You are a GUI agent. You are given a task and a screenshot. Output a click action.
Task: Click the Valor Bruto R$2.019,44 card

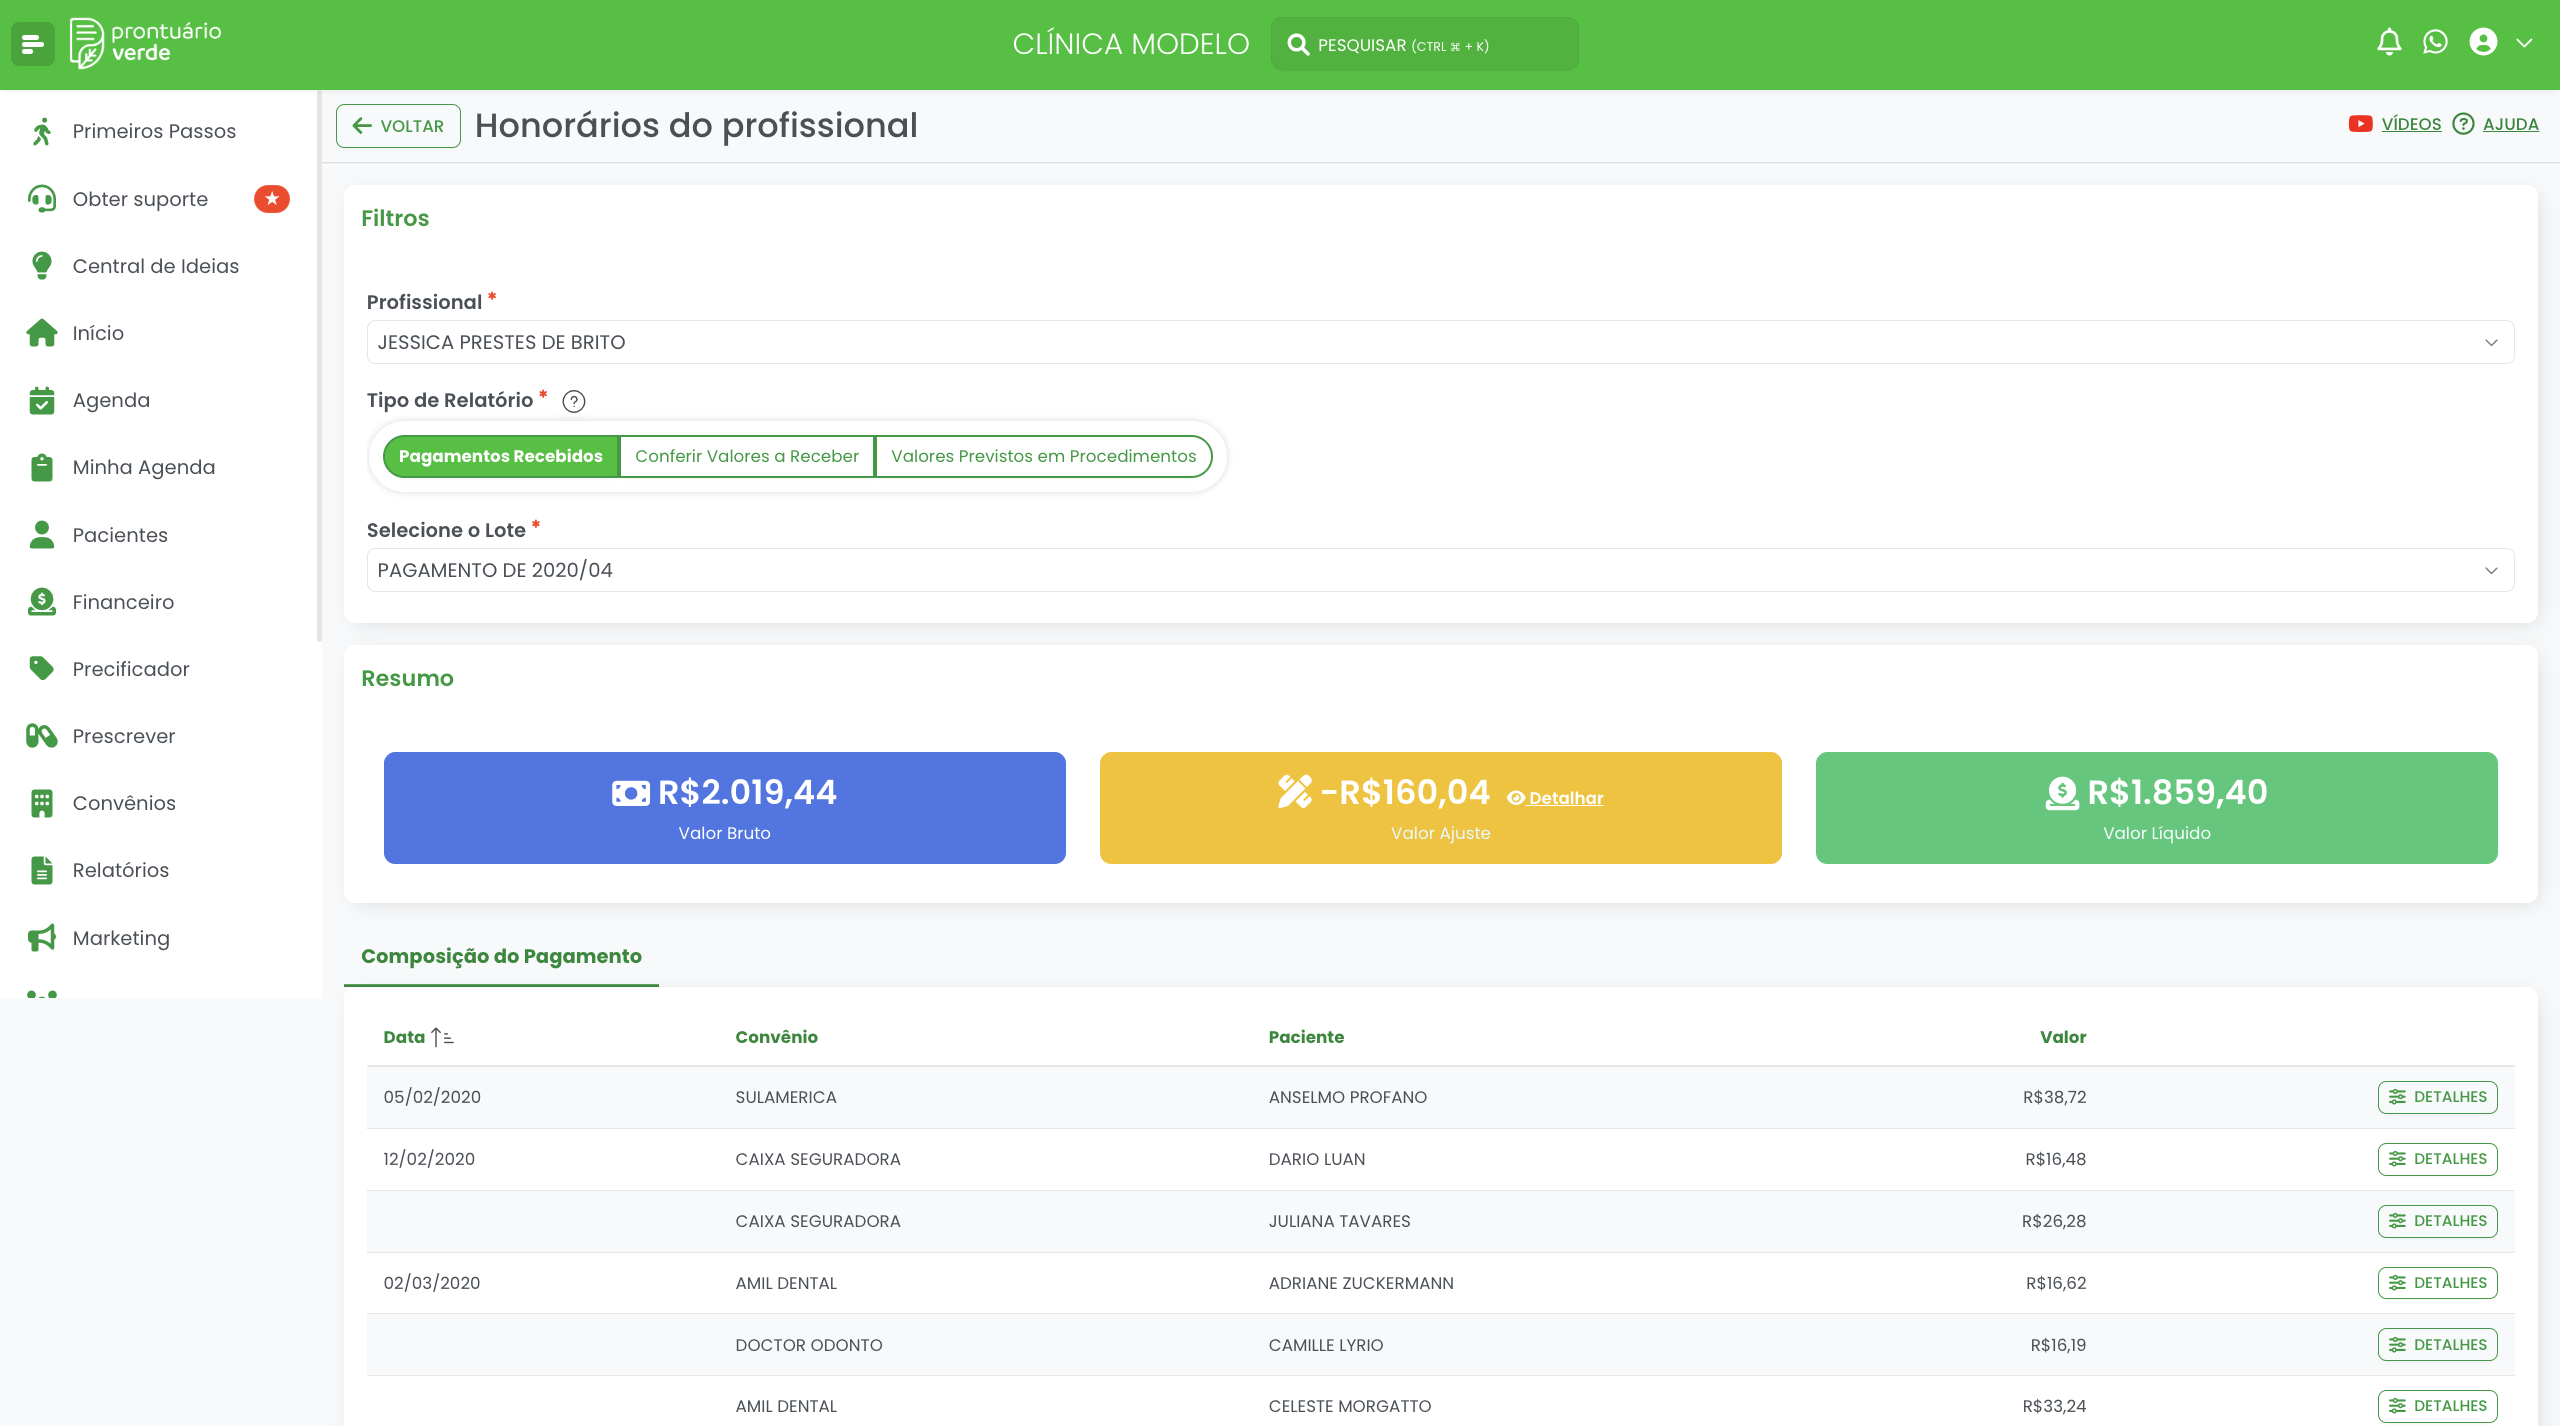coord(724,808)
